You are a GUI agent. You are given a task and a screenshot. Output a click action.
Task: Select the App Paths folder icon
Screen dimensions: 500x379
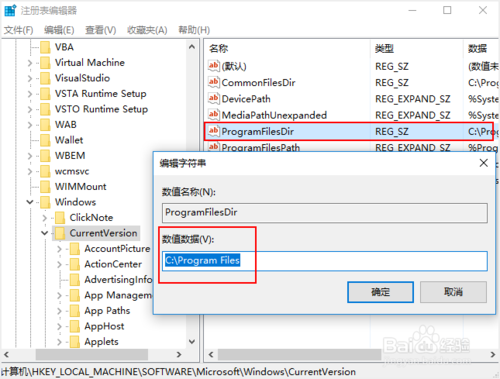[75, 311]
